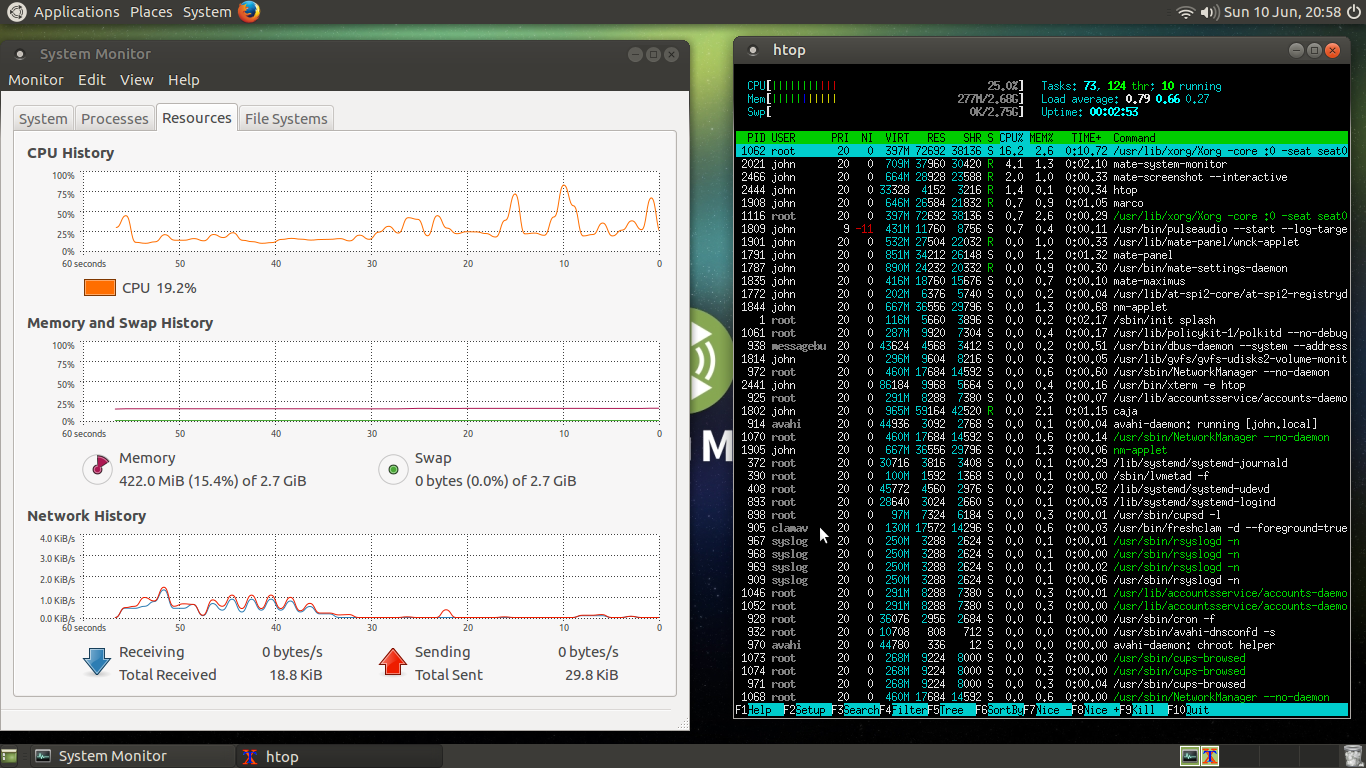Open the Places menu in top panel
1366x768 pixels.
(x=151, y=12)
